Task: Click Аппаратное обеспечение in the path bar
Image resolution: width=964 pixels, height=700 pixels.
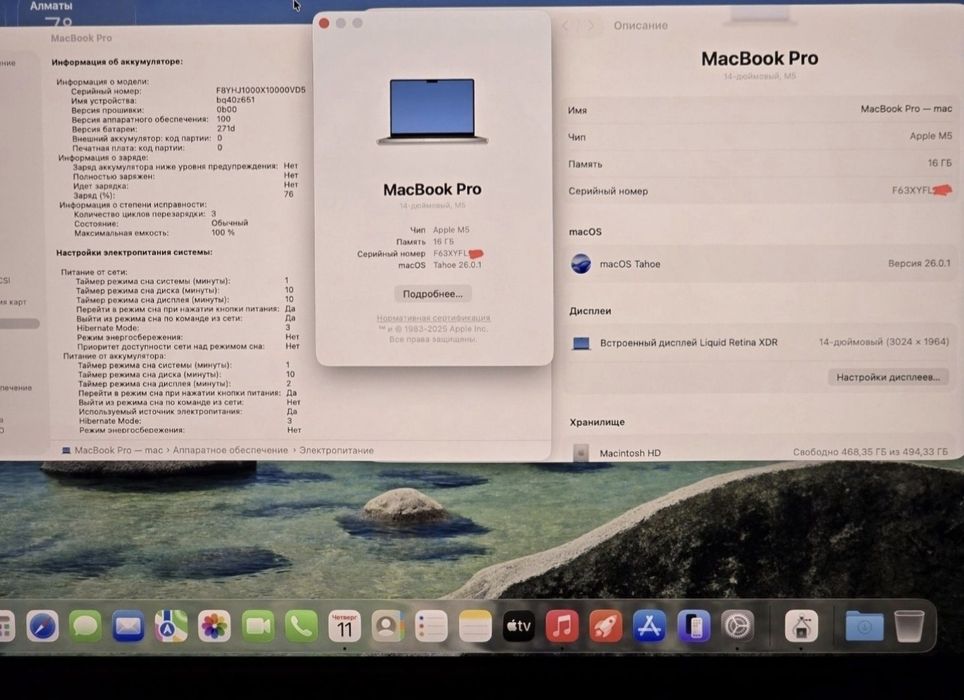Action: point(230,450)
